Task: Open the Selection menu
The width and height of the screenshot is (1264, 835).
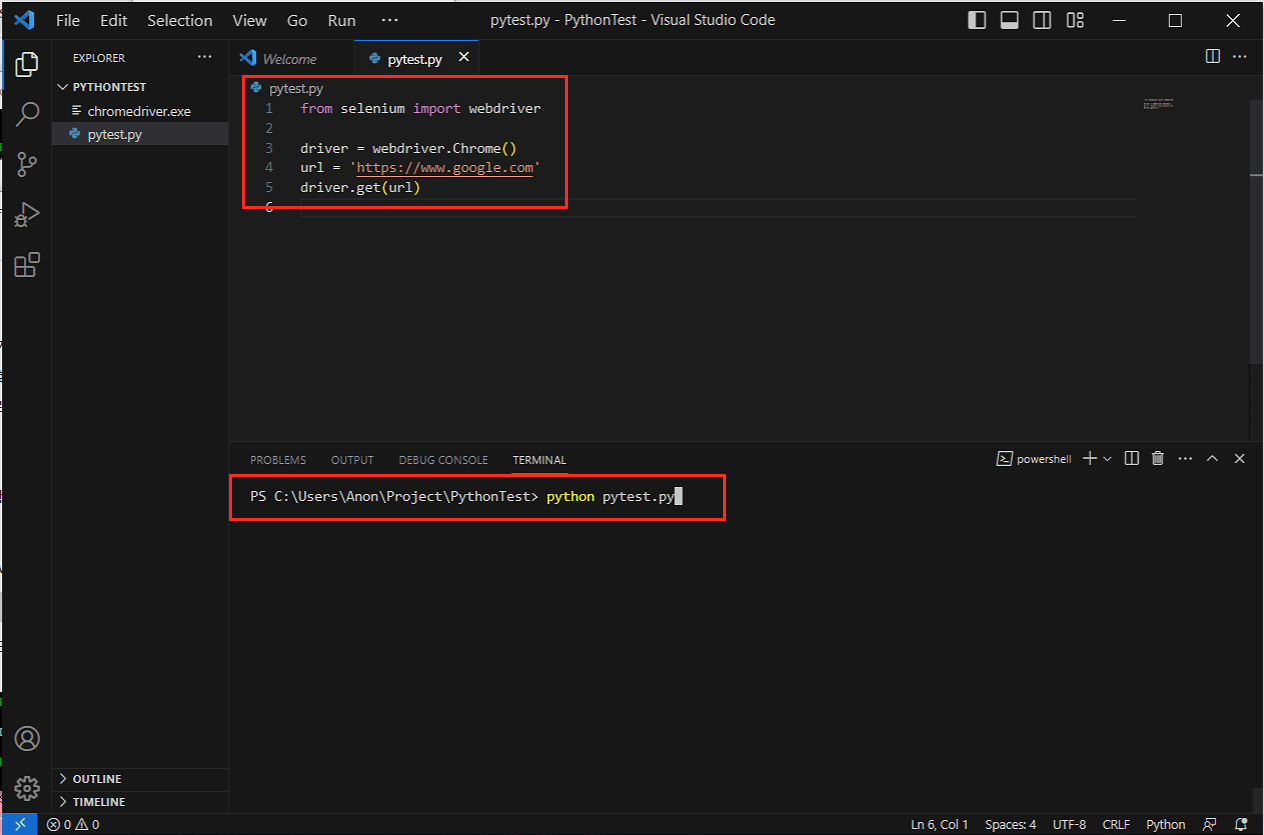Action: pos(179,20)
